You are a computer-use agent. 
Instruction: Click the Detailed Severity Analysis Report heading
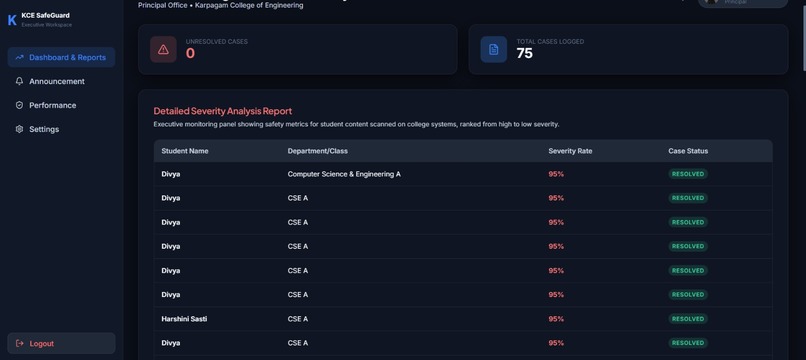[223, 111]
